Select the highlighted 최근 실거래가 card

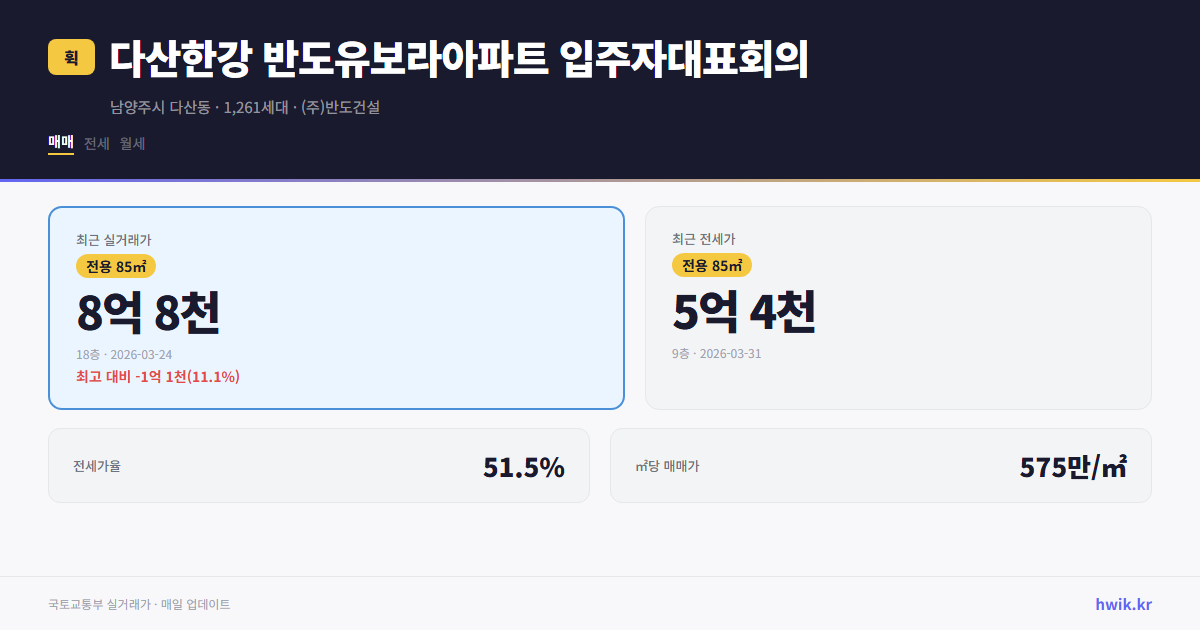(x=335, y=306)
